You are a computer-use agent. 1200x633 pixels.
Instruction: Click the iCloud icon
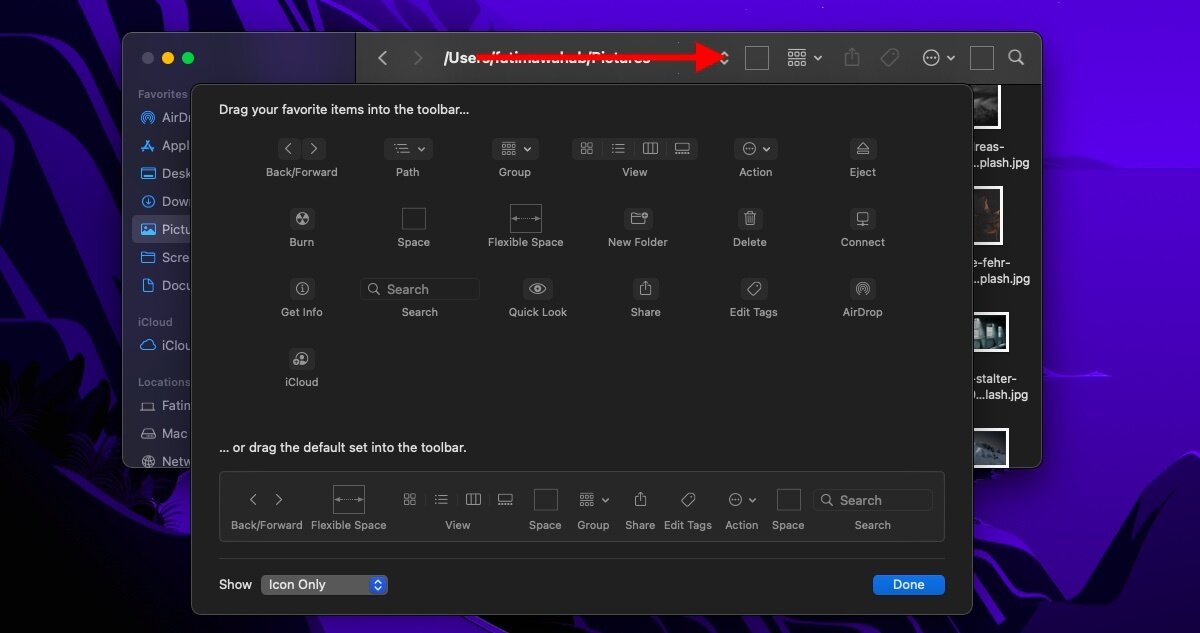click(x=301, y=360)
